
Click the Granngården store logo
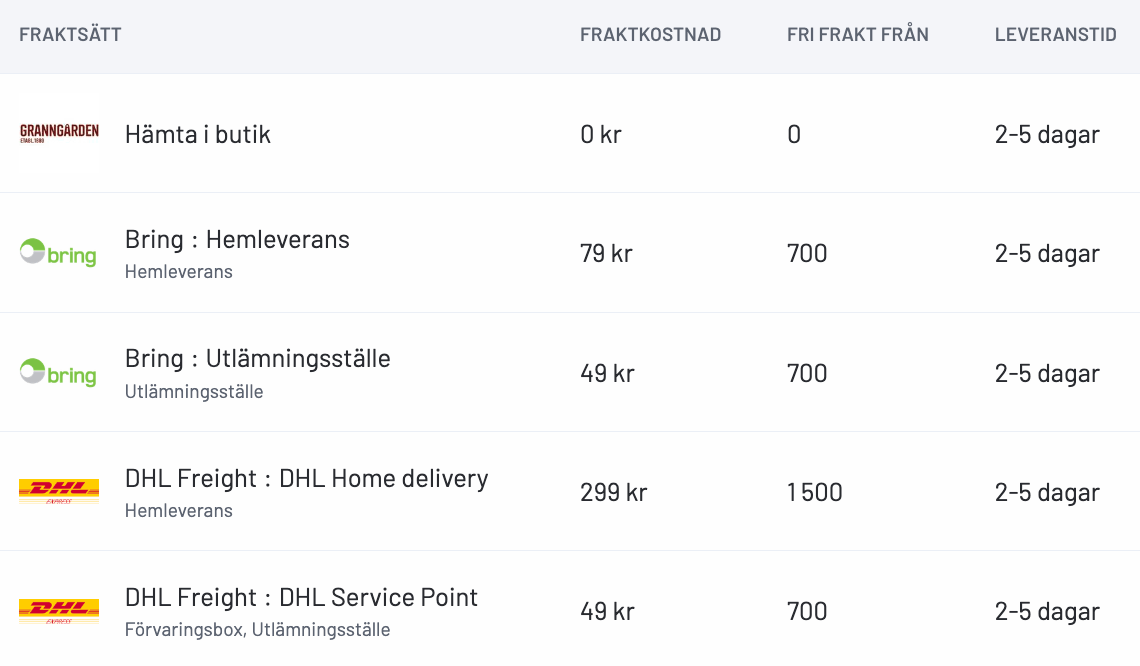click(59, 133)
